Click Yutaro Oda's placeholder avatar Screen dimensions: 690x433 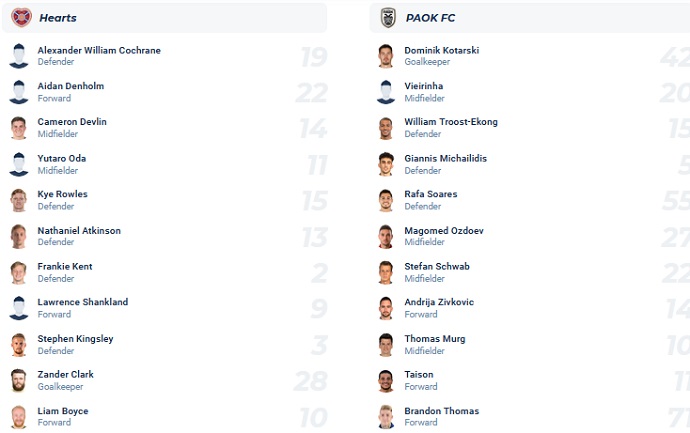pos(19,164)
